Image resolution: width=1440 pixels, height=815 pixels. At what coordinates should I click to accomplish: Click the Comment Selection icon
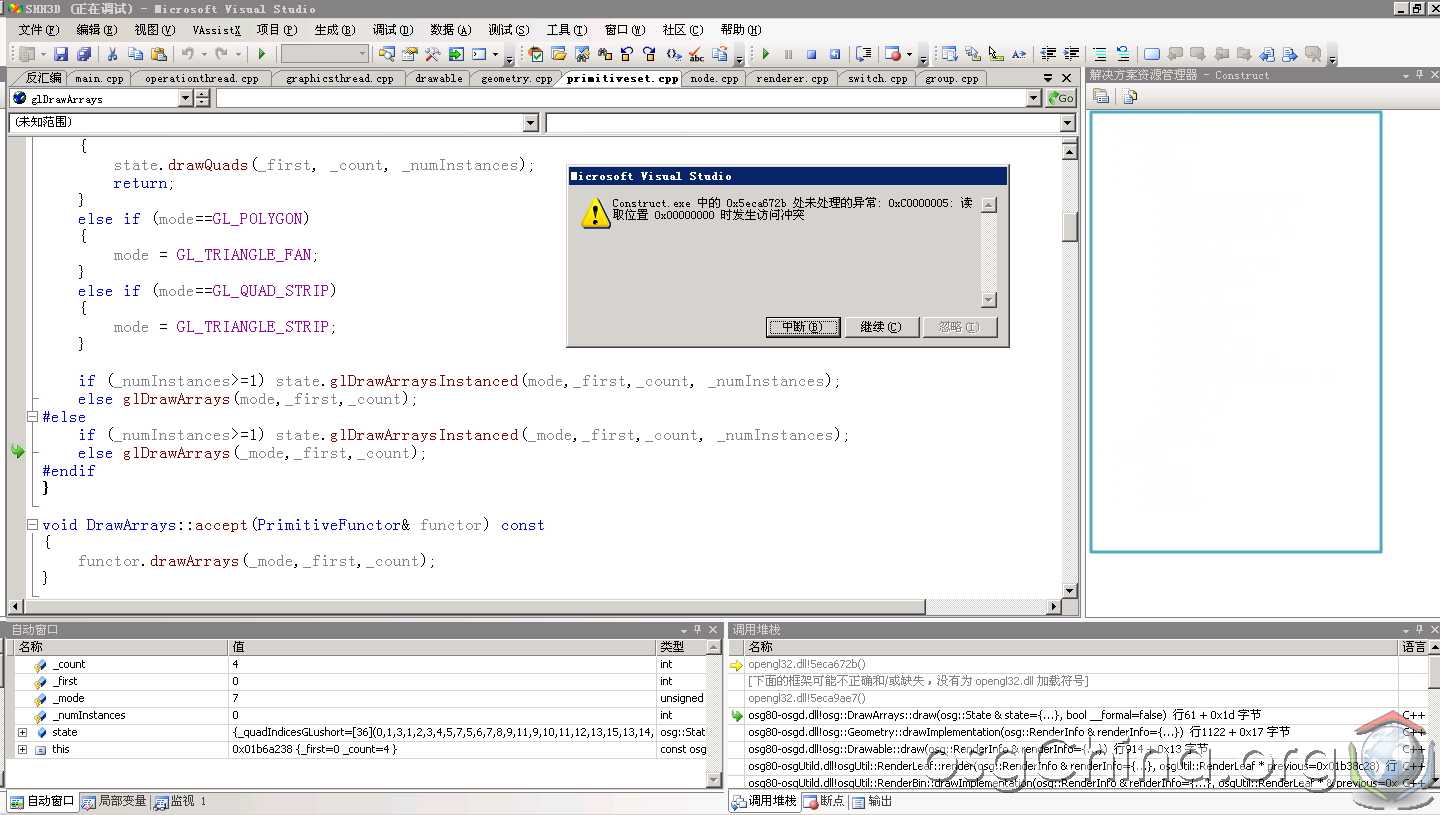click(x=1100, y=54)
